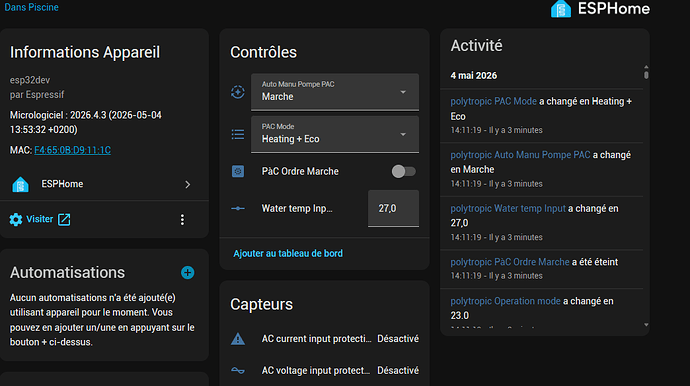This screenshot has height=386, width=690.
Task: Click the PàC Ordre Marche switch icon
Action: pyautogui.click(x=238, y=171)
